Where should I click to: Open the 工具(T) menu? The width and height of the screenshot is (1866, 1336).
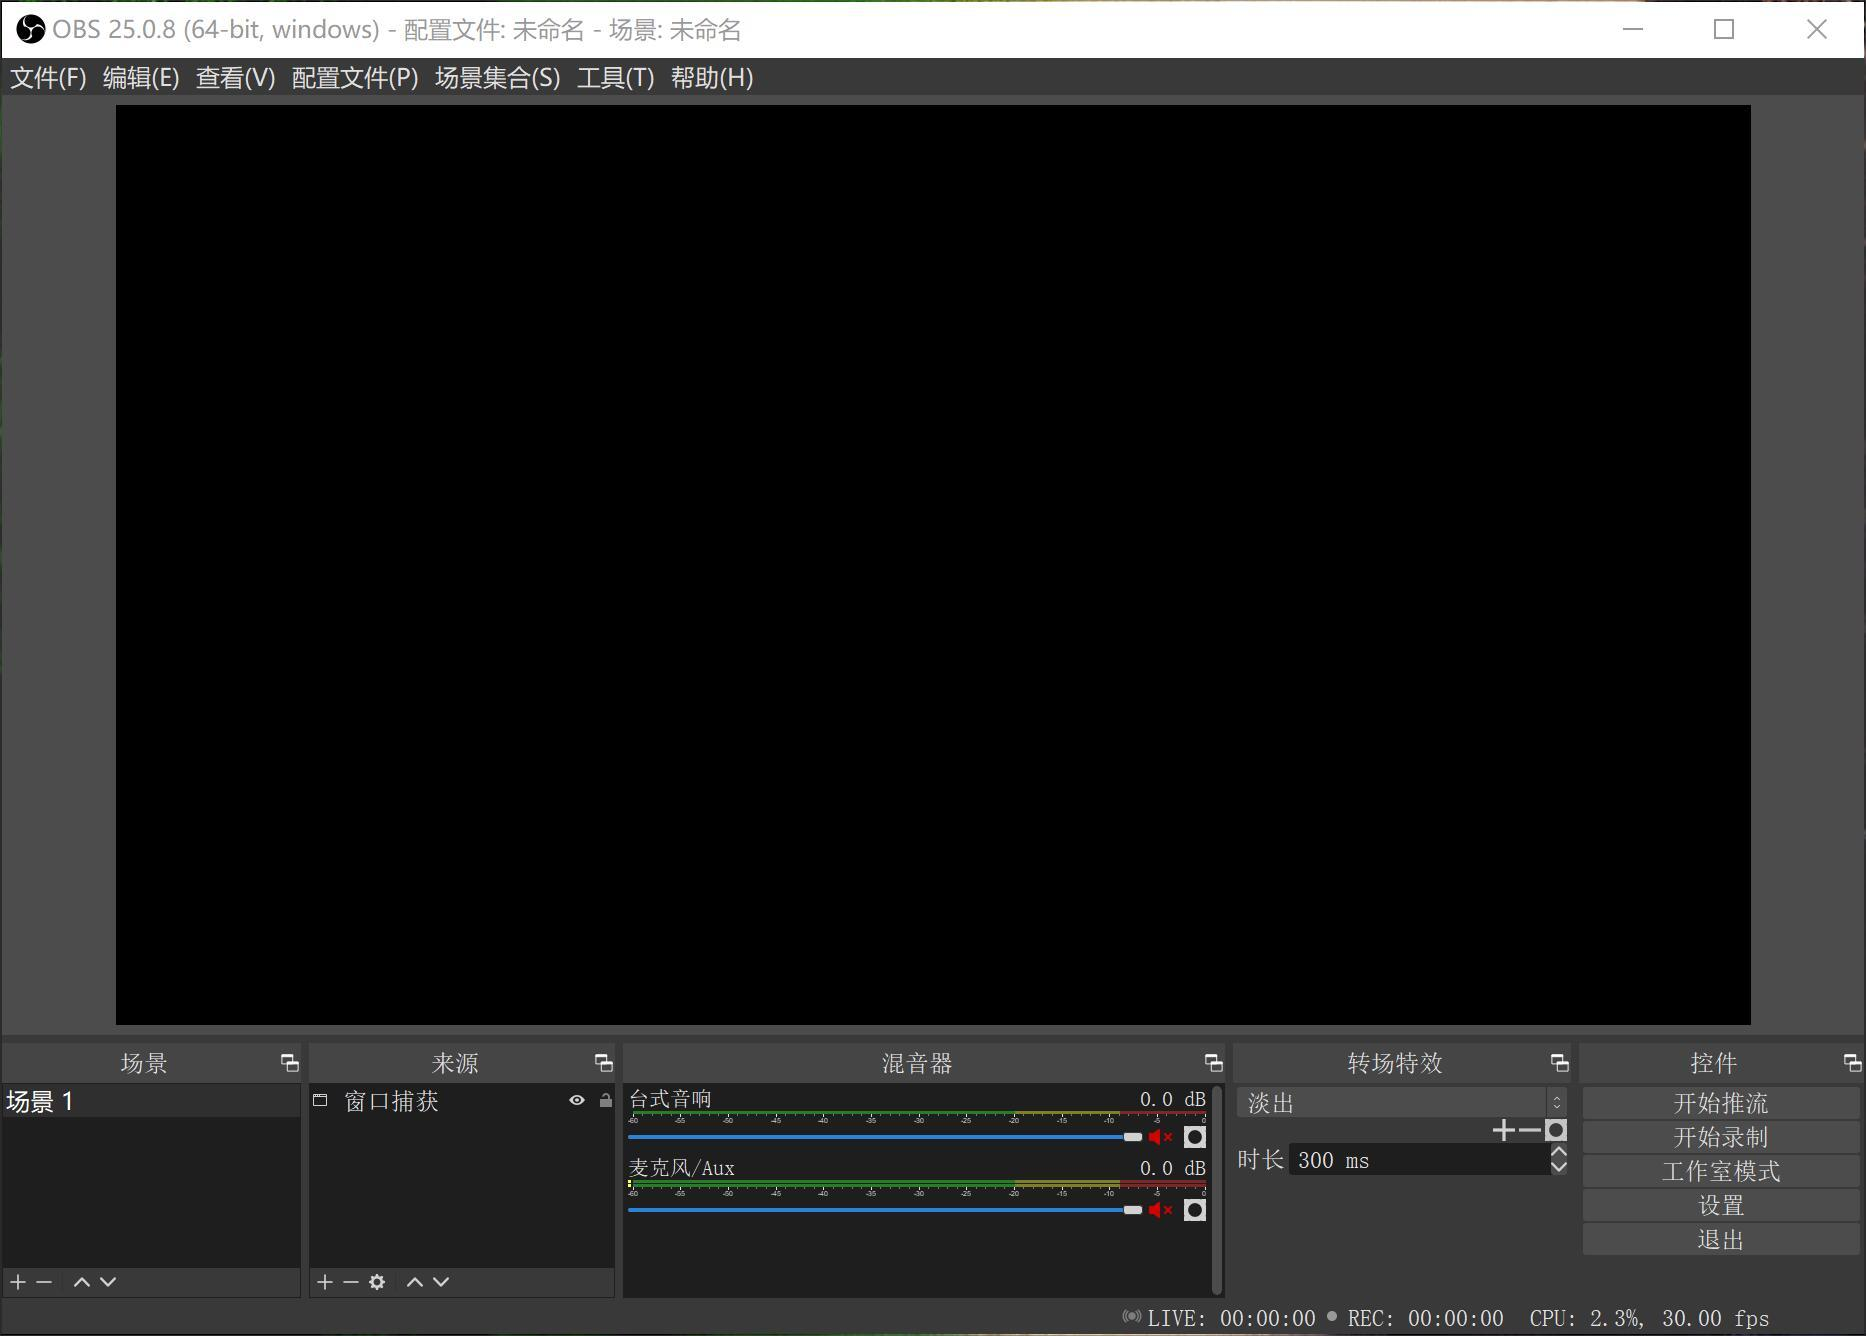point(615,78)
